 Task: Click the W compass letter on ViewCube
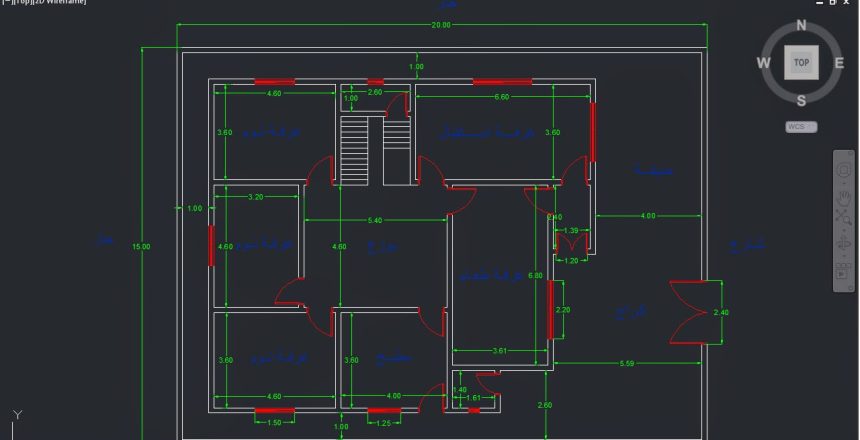pyautogui.click(x=763, y=63)
